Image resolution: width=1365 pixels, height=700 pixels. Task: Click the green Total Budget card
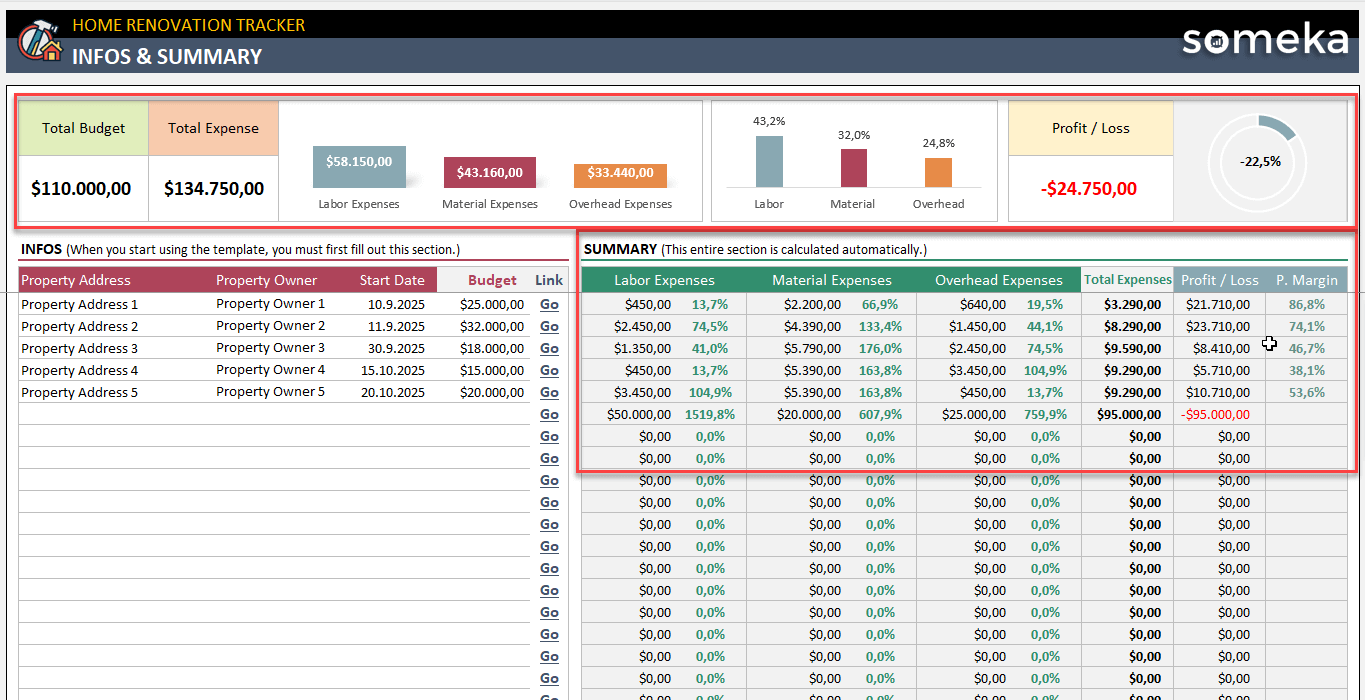click(82, 128)
